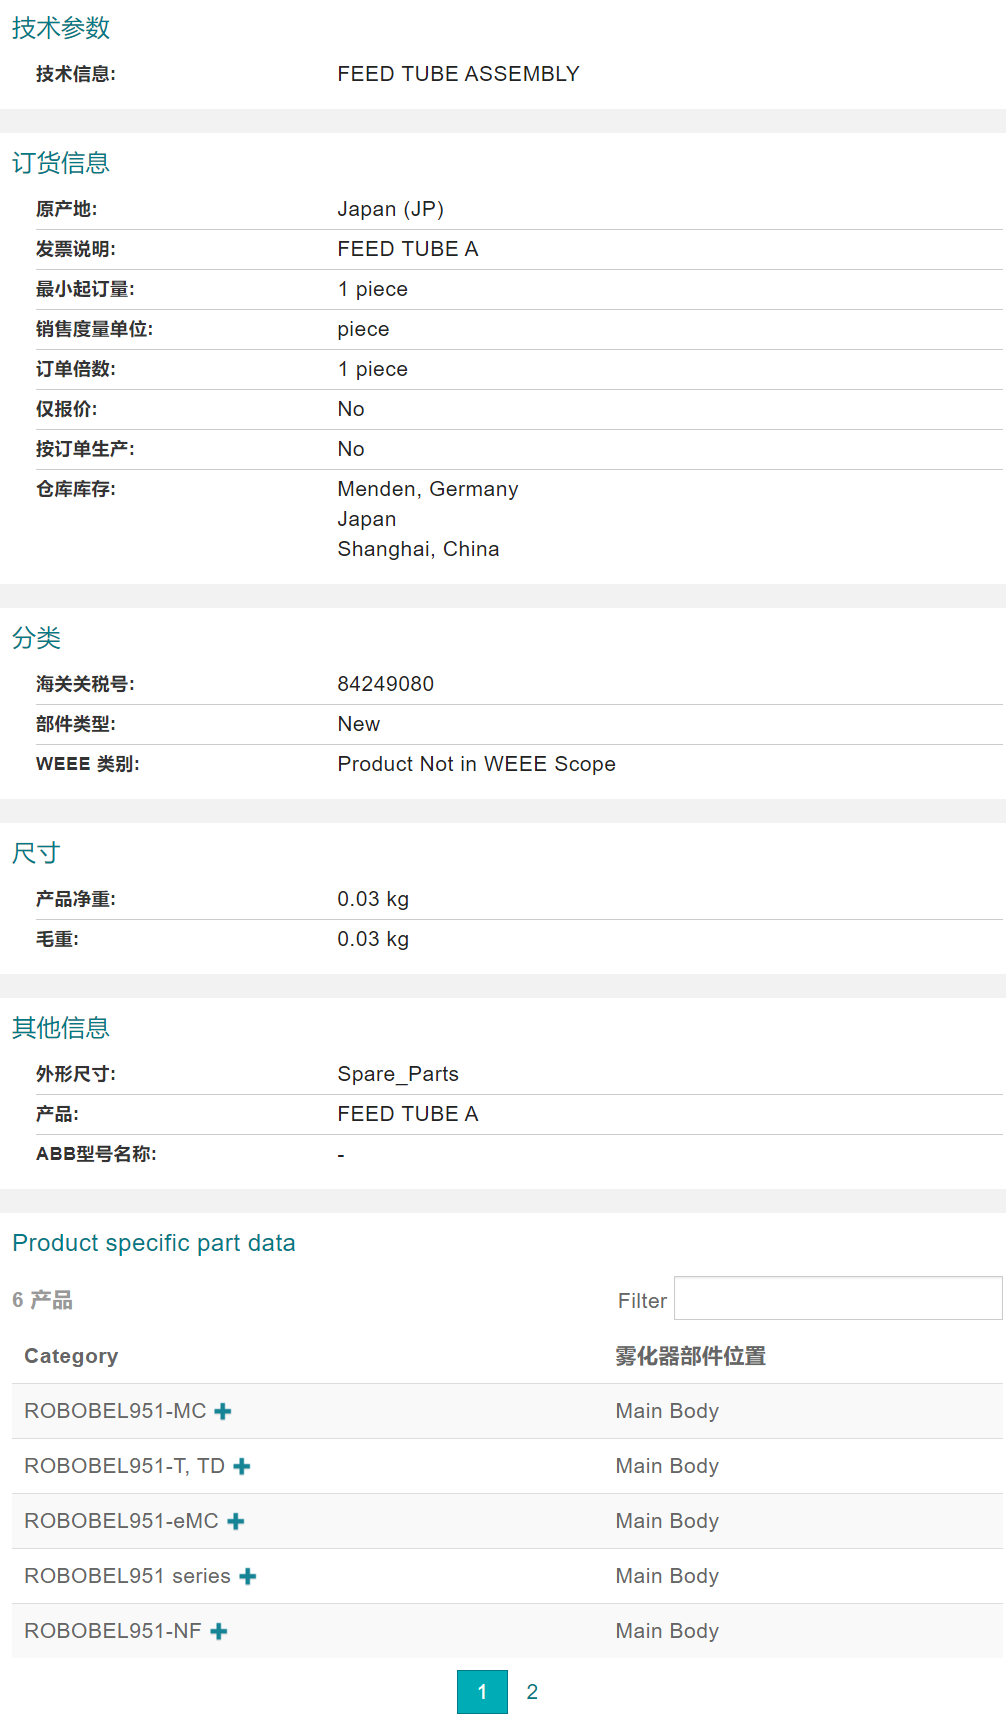Select current page 1 button
Image resolution: width=1006 pixels, height=1716 pixels.
(482, 1692)
